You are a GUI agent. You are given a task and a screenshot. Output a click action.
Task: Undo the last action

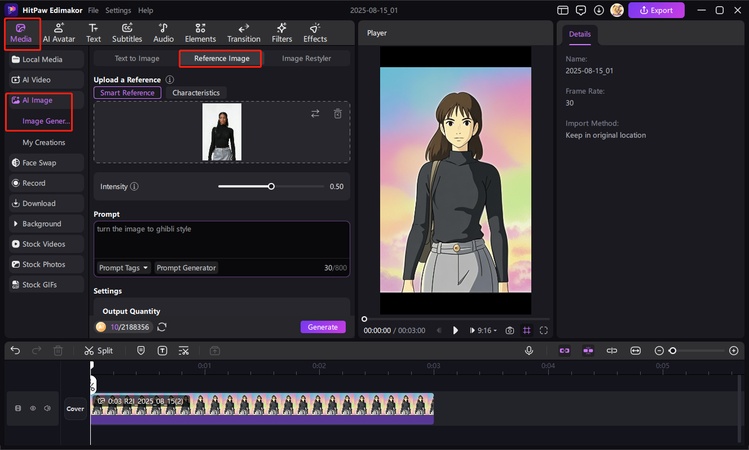[15, 351]
